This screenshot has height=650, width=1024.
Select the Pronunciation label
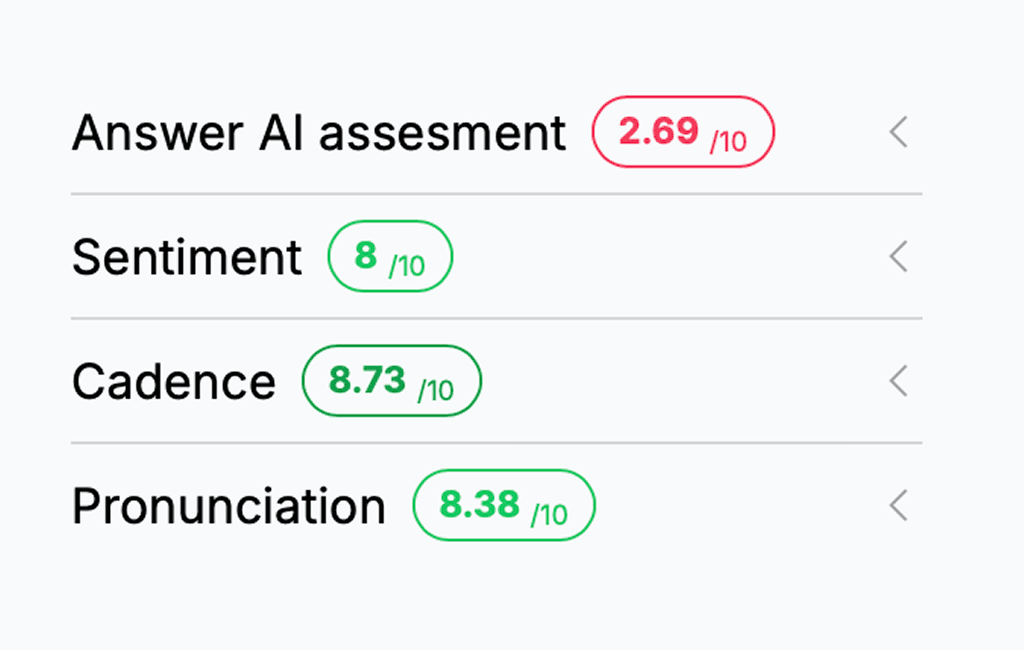(x=228, y=506)
